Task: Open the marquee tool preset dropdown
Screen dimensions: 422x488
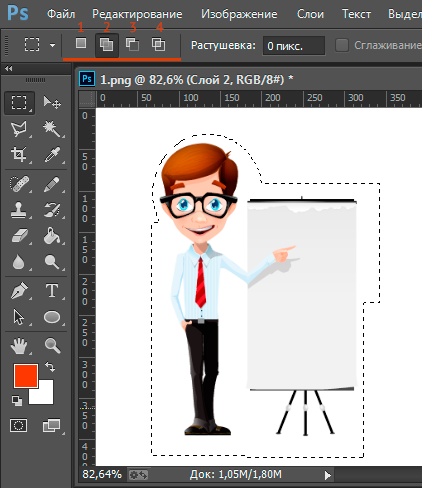Action: click(x=52, y=45)
